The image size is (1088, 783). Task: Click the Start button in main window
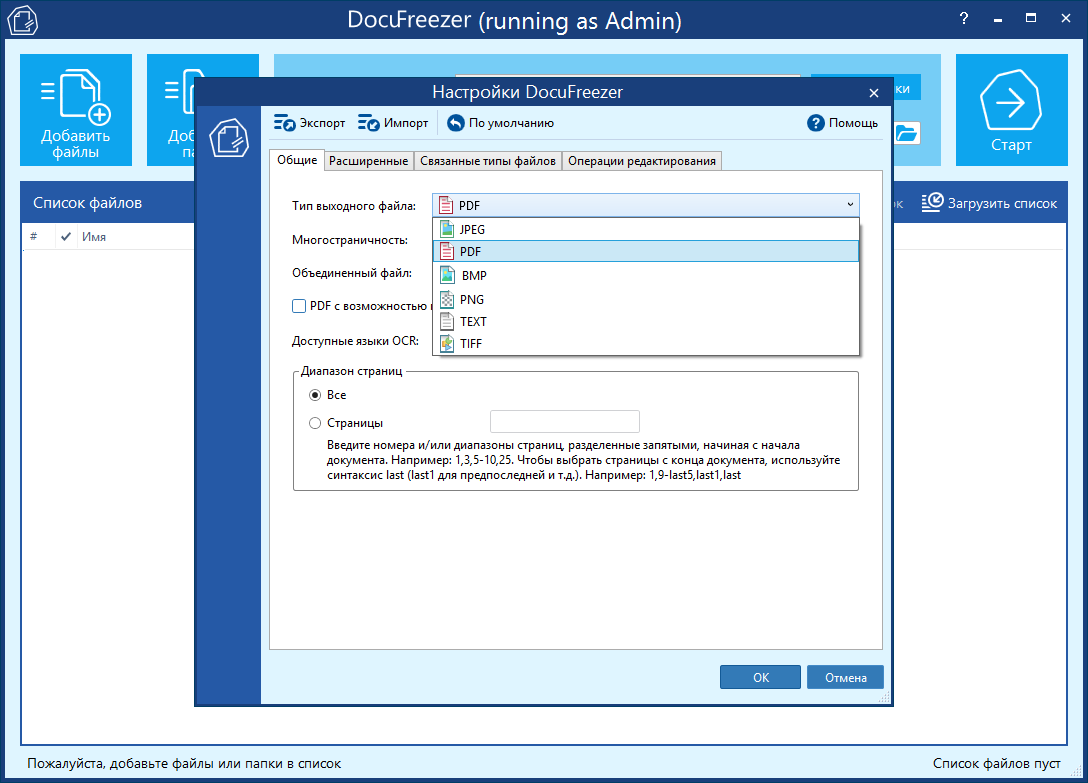(1012, 110)
